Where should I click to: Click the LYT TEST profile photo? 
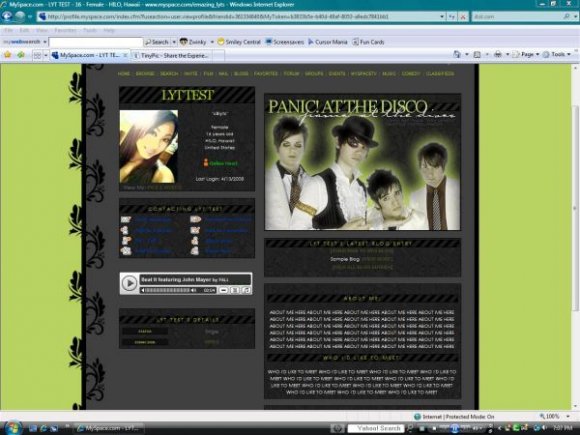click(149, 146)
